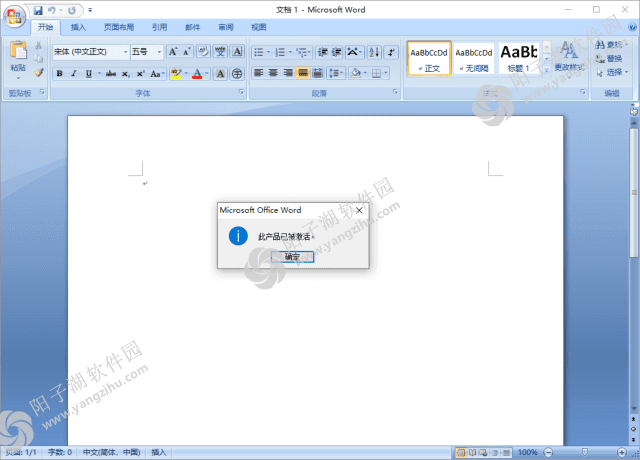Select Align Right paragraph alignment

pyautogui.click(x=288, y=73)
